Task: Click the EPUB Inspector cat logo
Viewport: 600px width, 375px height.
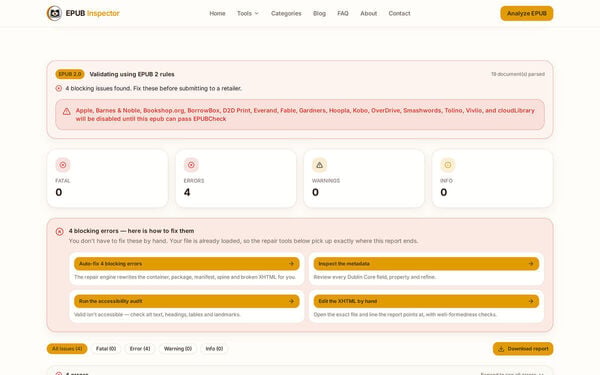Action: [x=54, y=13]
